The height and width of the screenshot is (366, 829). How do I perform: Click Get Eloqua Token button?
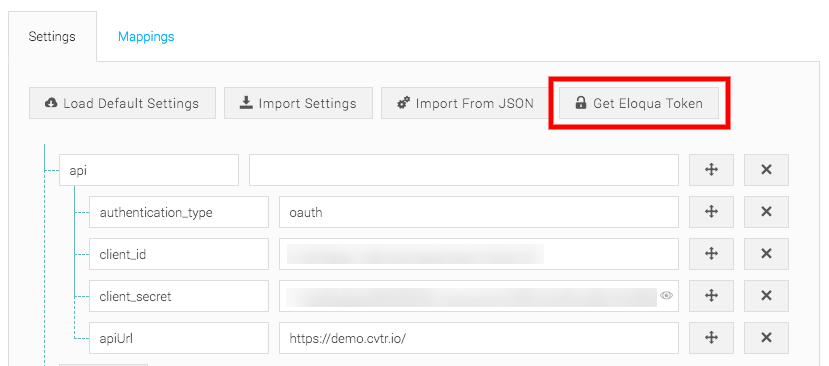click(639, 103)
